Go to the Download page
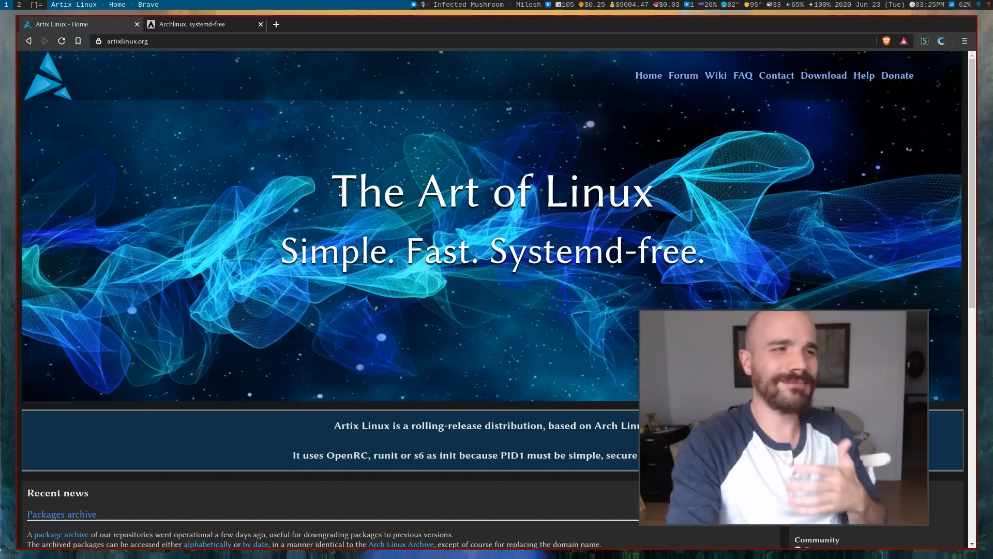 (x=823, y=75)
